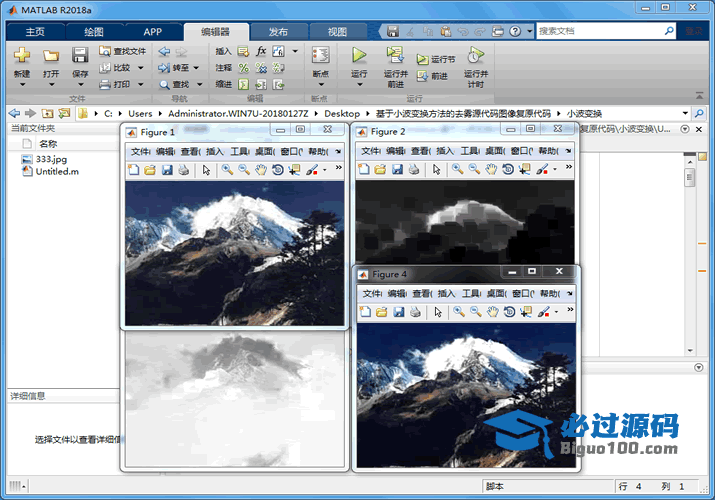This screenshot has height=500, width=715.
Task: Open Figure 1 文件 (File) menu
Action: tap(140, 151)
